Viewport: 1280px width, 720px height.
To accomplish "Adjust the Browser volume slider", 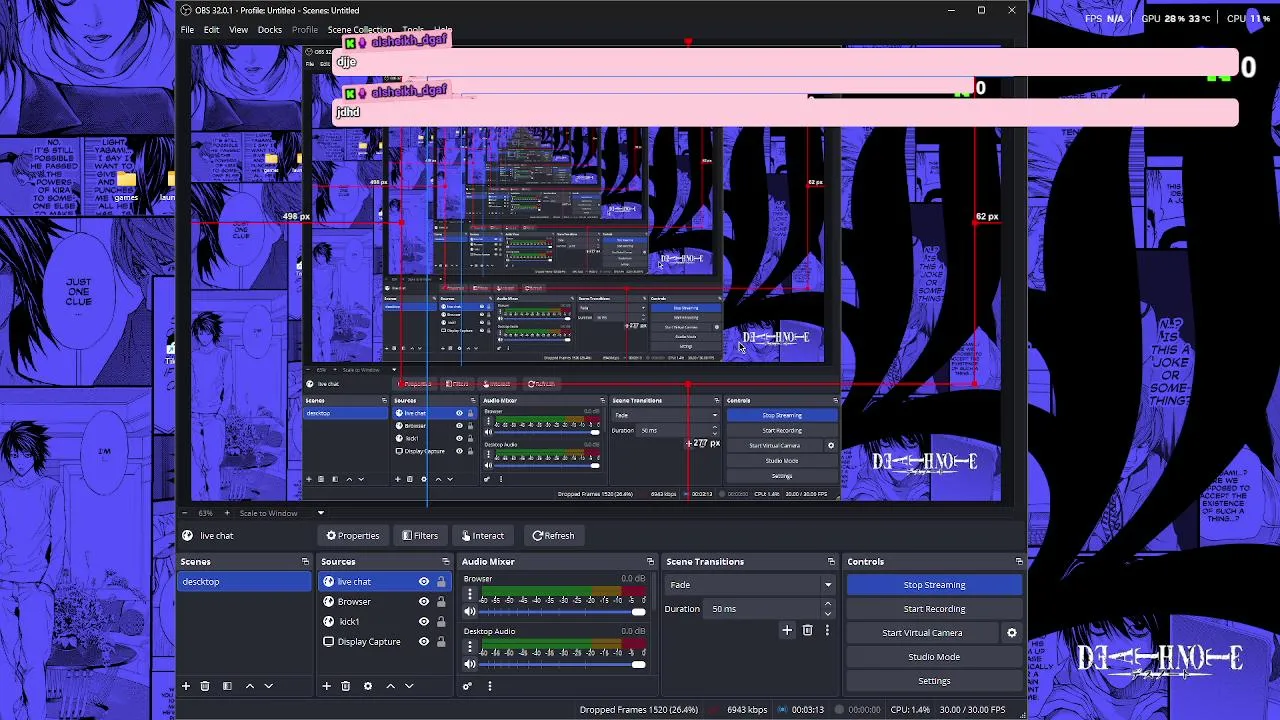I will point(562,612).
